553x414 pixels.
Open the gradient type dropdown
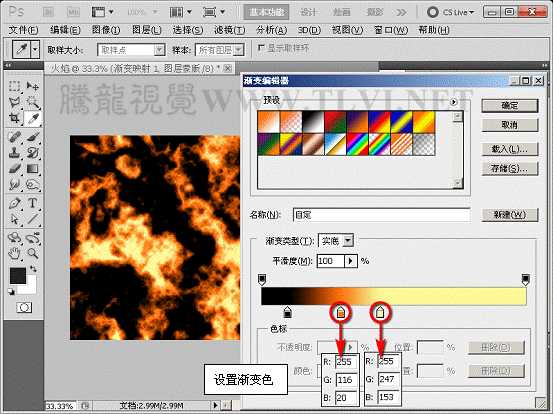pyautogui.click(x=348, y=241)
